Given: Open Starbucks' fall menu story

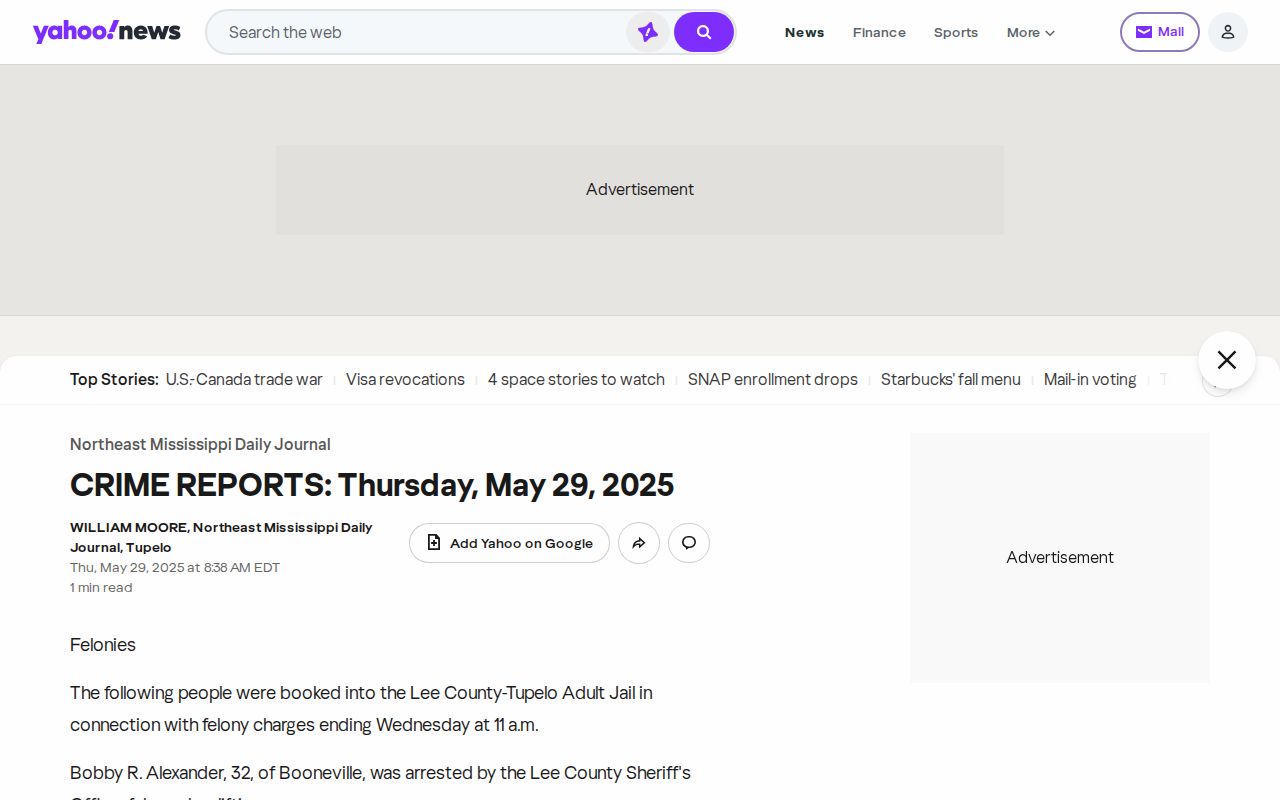Looking at the screenshot, I should point(951,379).
